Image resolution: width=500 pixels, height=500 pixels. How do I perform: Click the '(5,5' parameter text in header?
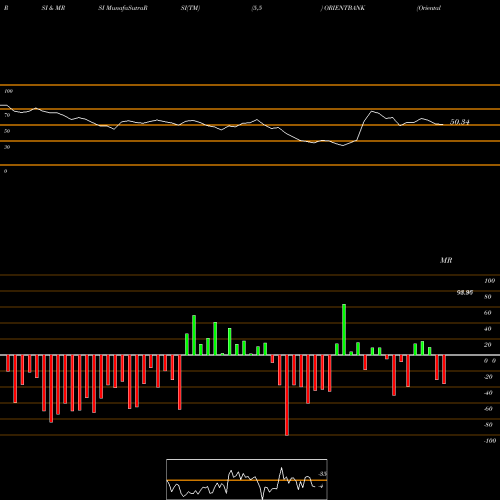[x=257, y=8]
